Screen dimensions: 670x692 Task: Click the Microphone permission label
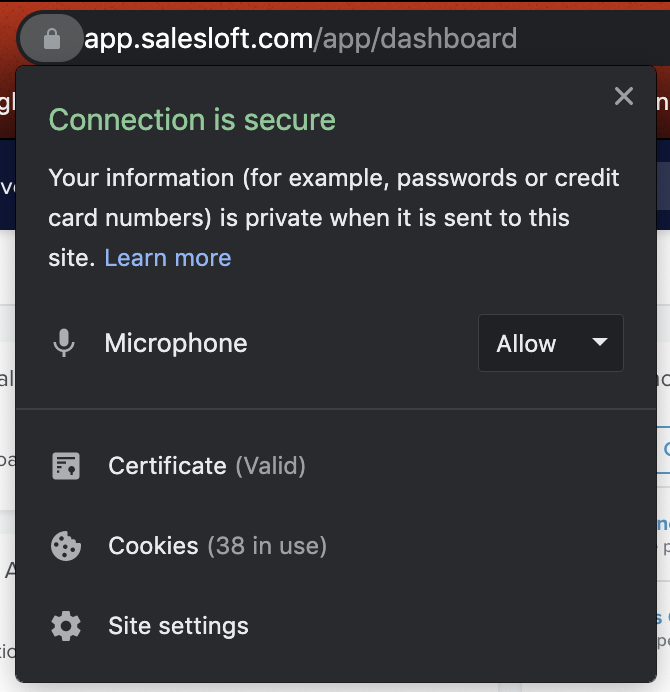(x=176, y=344)
